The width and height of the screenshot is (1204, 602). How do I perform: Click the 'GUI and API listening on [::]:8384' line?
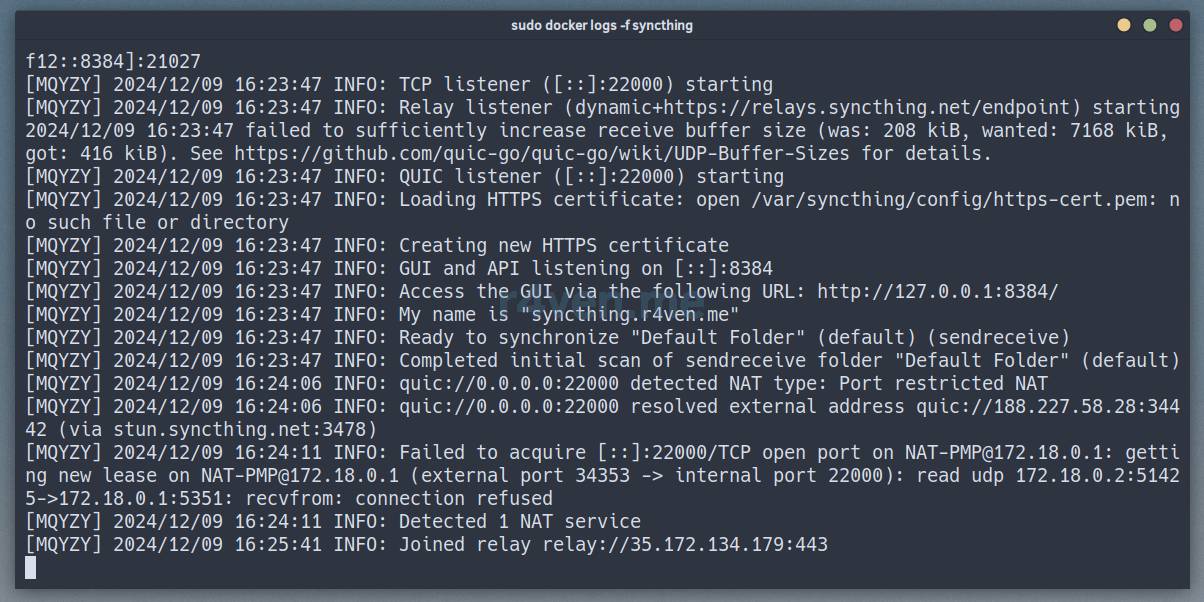[x=585, y=268]
